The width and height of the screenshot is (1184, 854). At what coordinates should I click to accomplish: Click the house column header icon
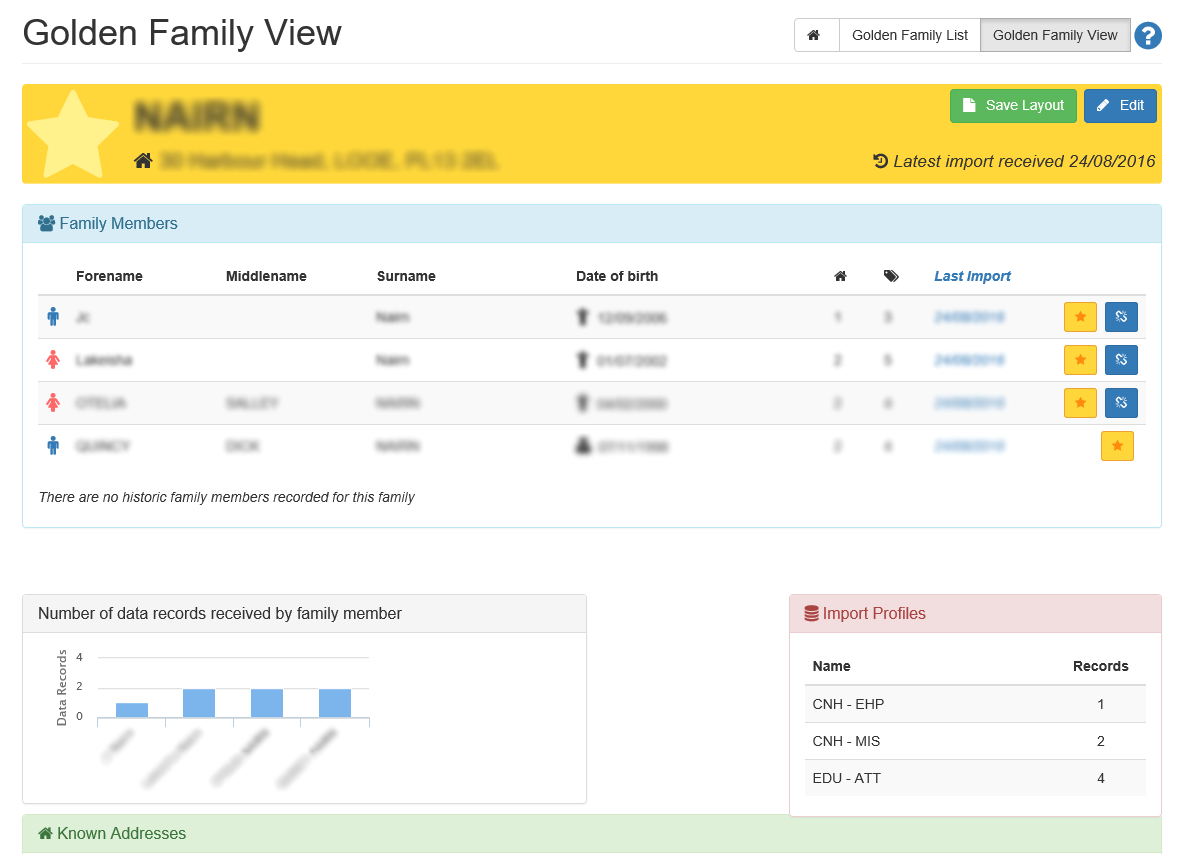pyautogui.click(x=840, y=276)
